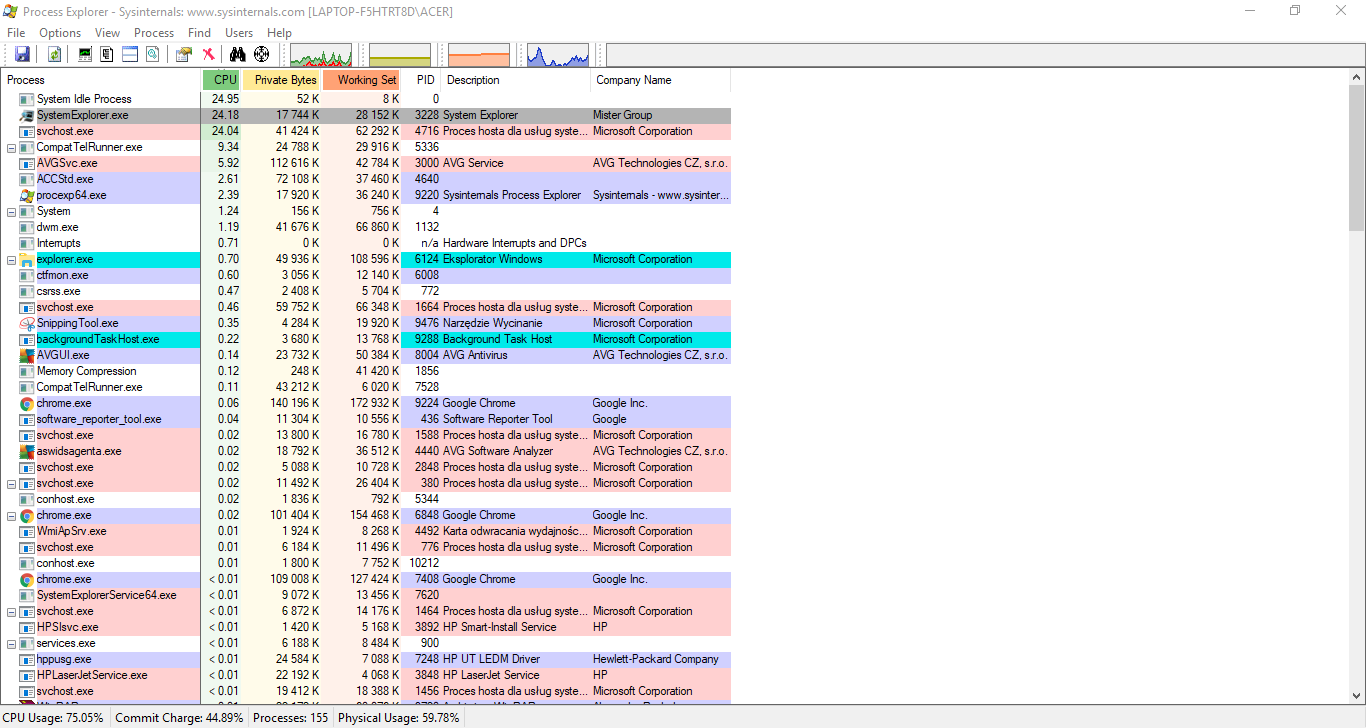The width and height of the screenshot is (1366, 728).
Task: Open the Options menu
Action: coord(60,33)
